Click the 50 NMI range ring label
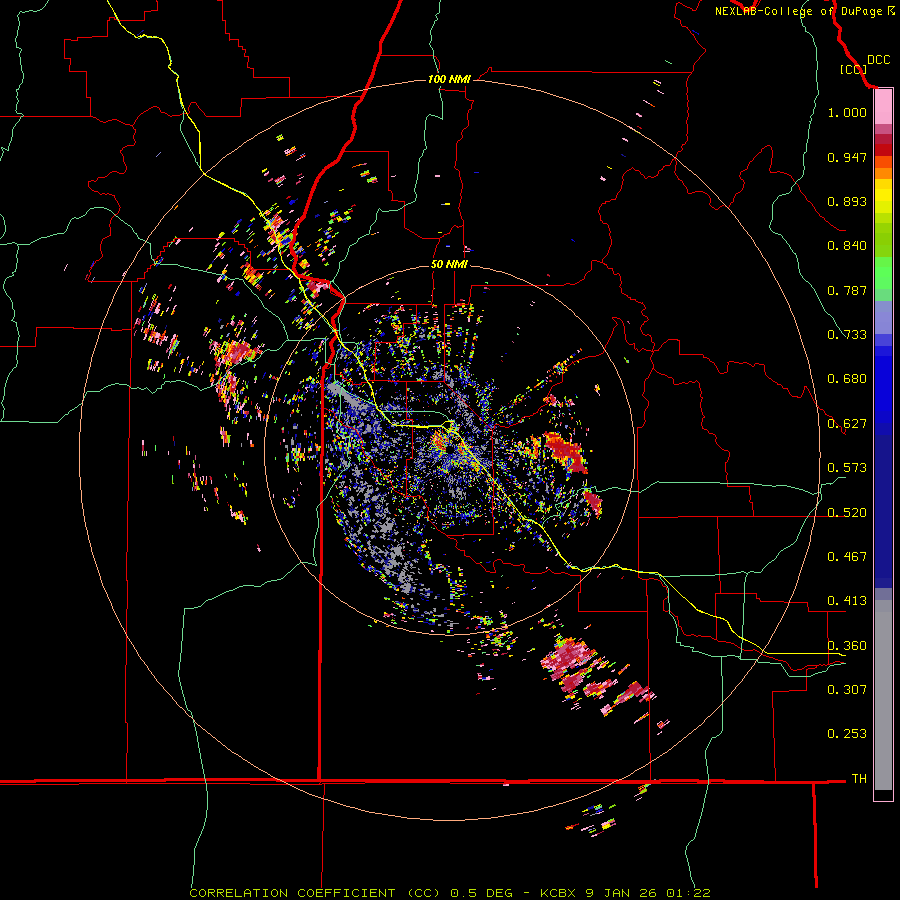The width and height of the screenshot is (900, 900). click(x=449, y=264)
